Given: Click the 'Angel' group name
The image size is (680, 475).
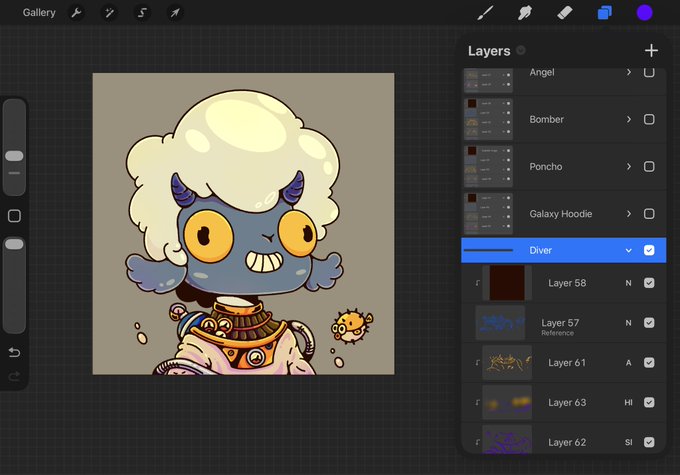Looking at the screenshot, I should 542,72.
